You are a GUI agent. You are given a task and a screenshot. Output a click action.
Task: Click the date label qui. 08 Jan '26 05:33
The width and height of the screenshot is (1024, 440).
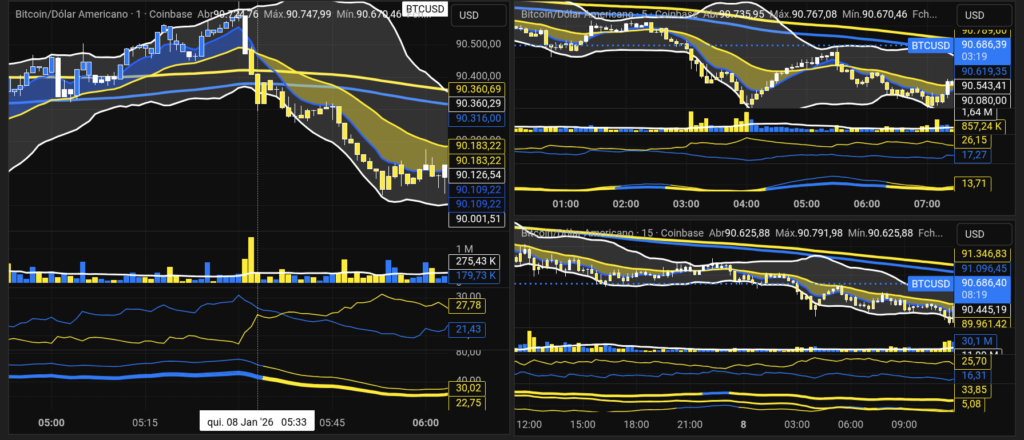coord(257,422)
